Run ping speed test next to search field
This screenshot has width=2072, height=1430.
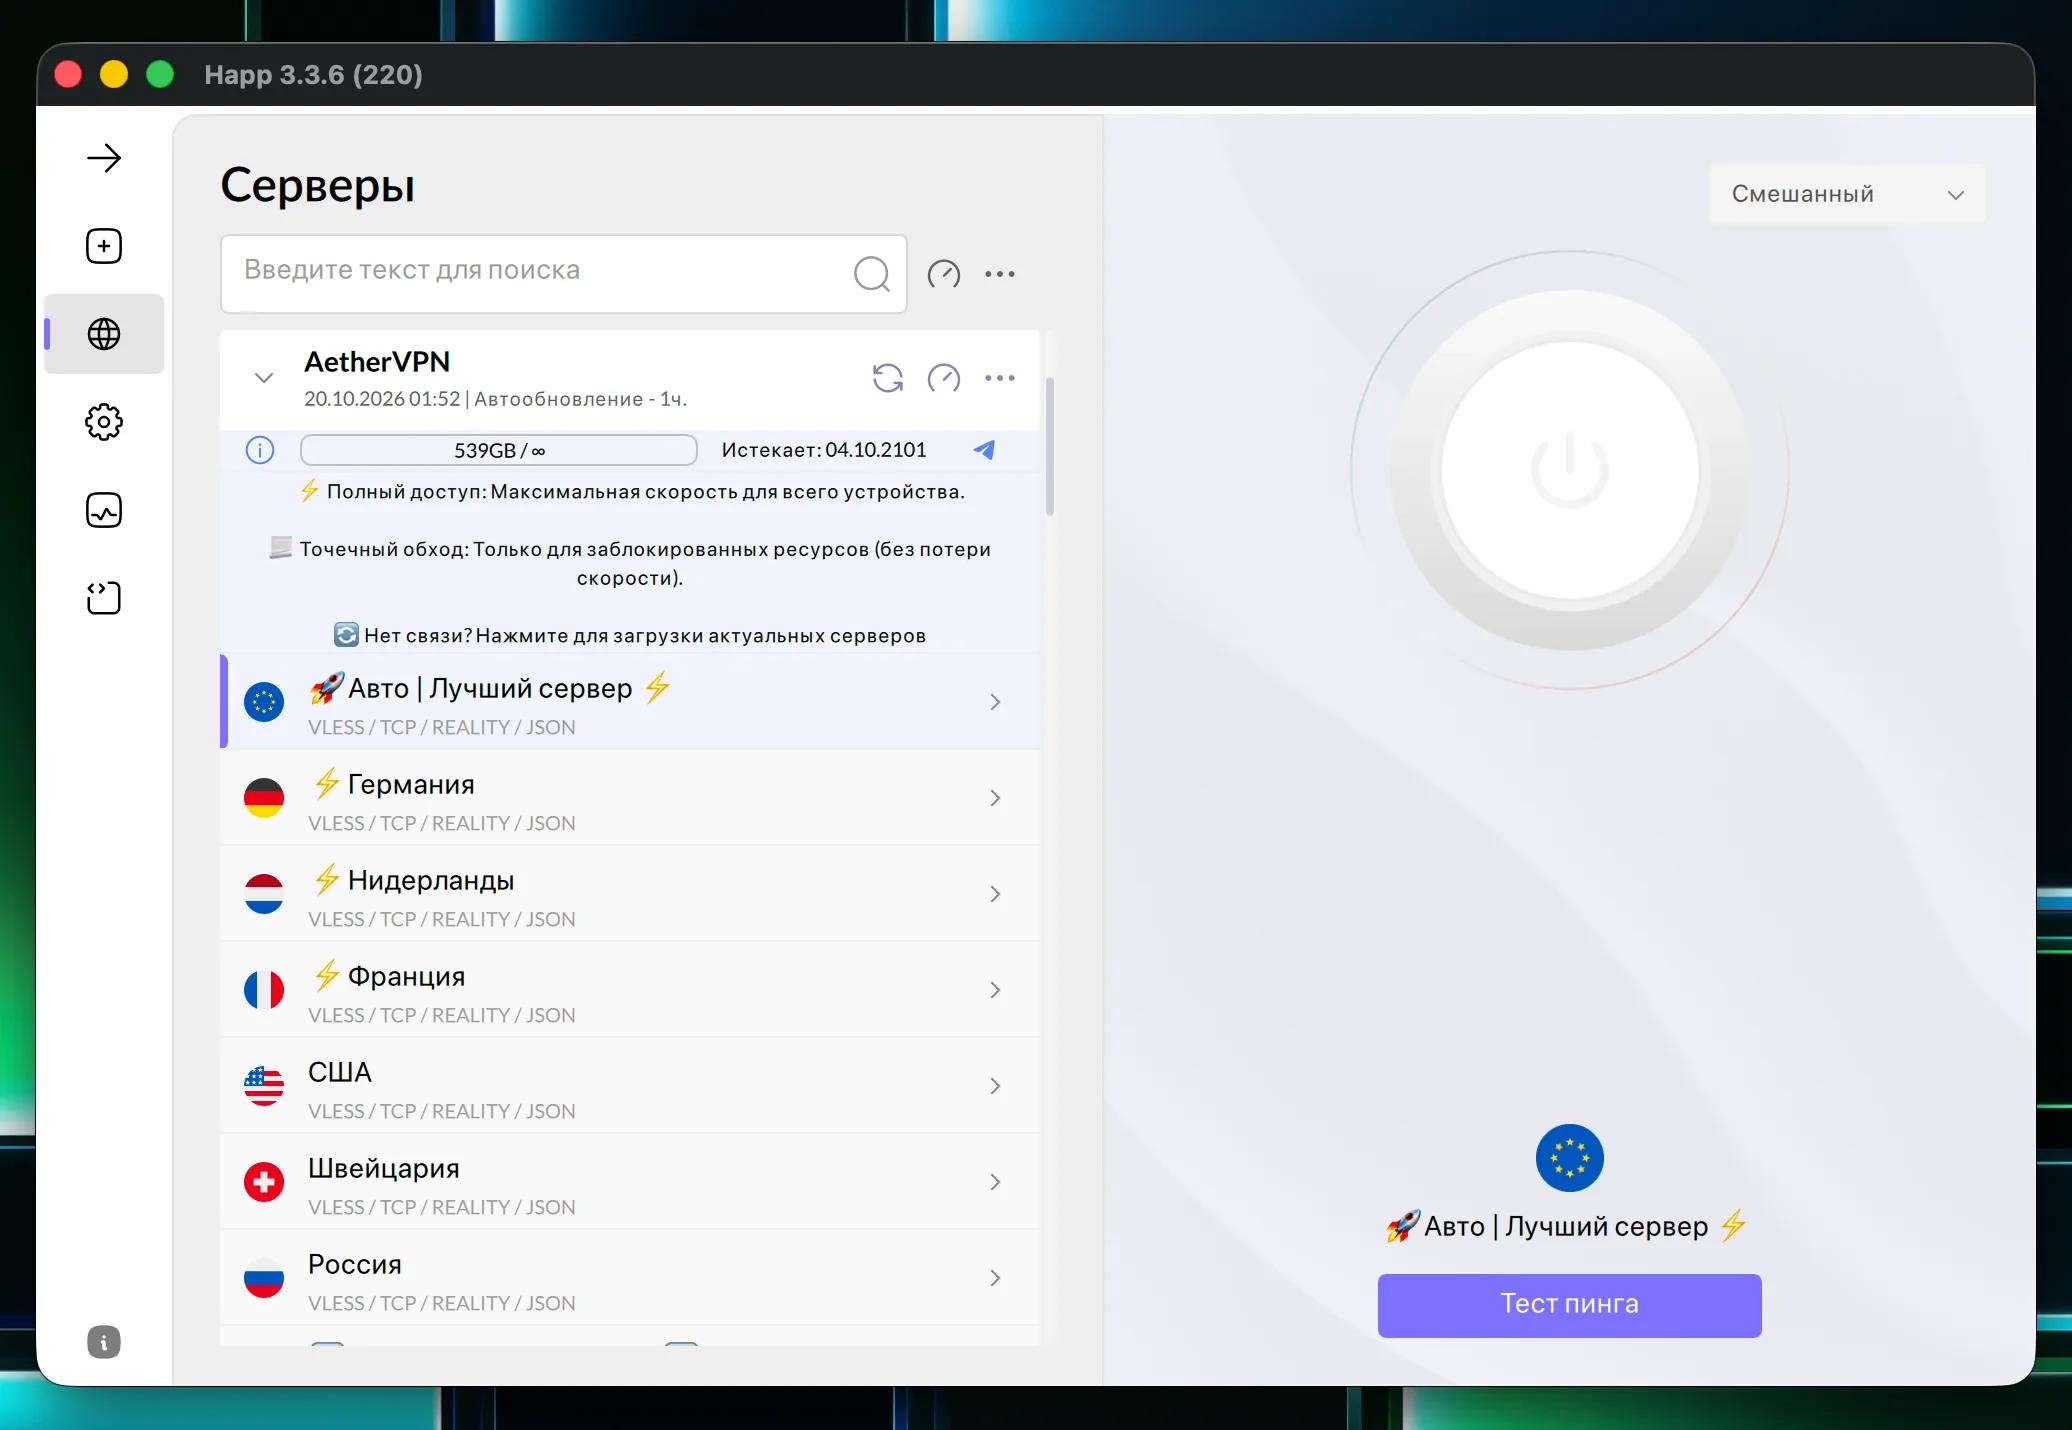pos(944,274)
